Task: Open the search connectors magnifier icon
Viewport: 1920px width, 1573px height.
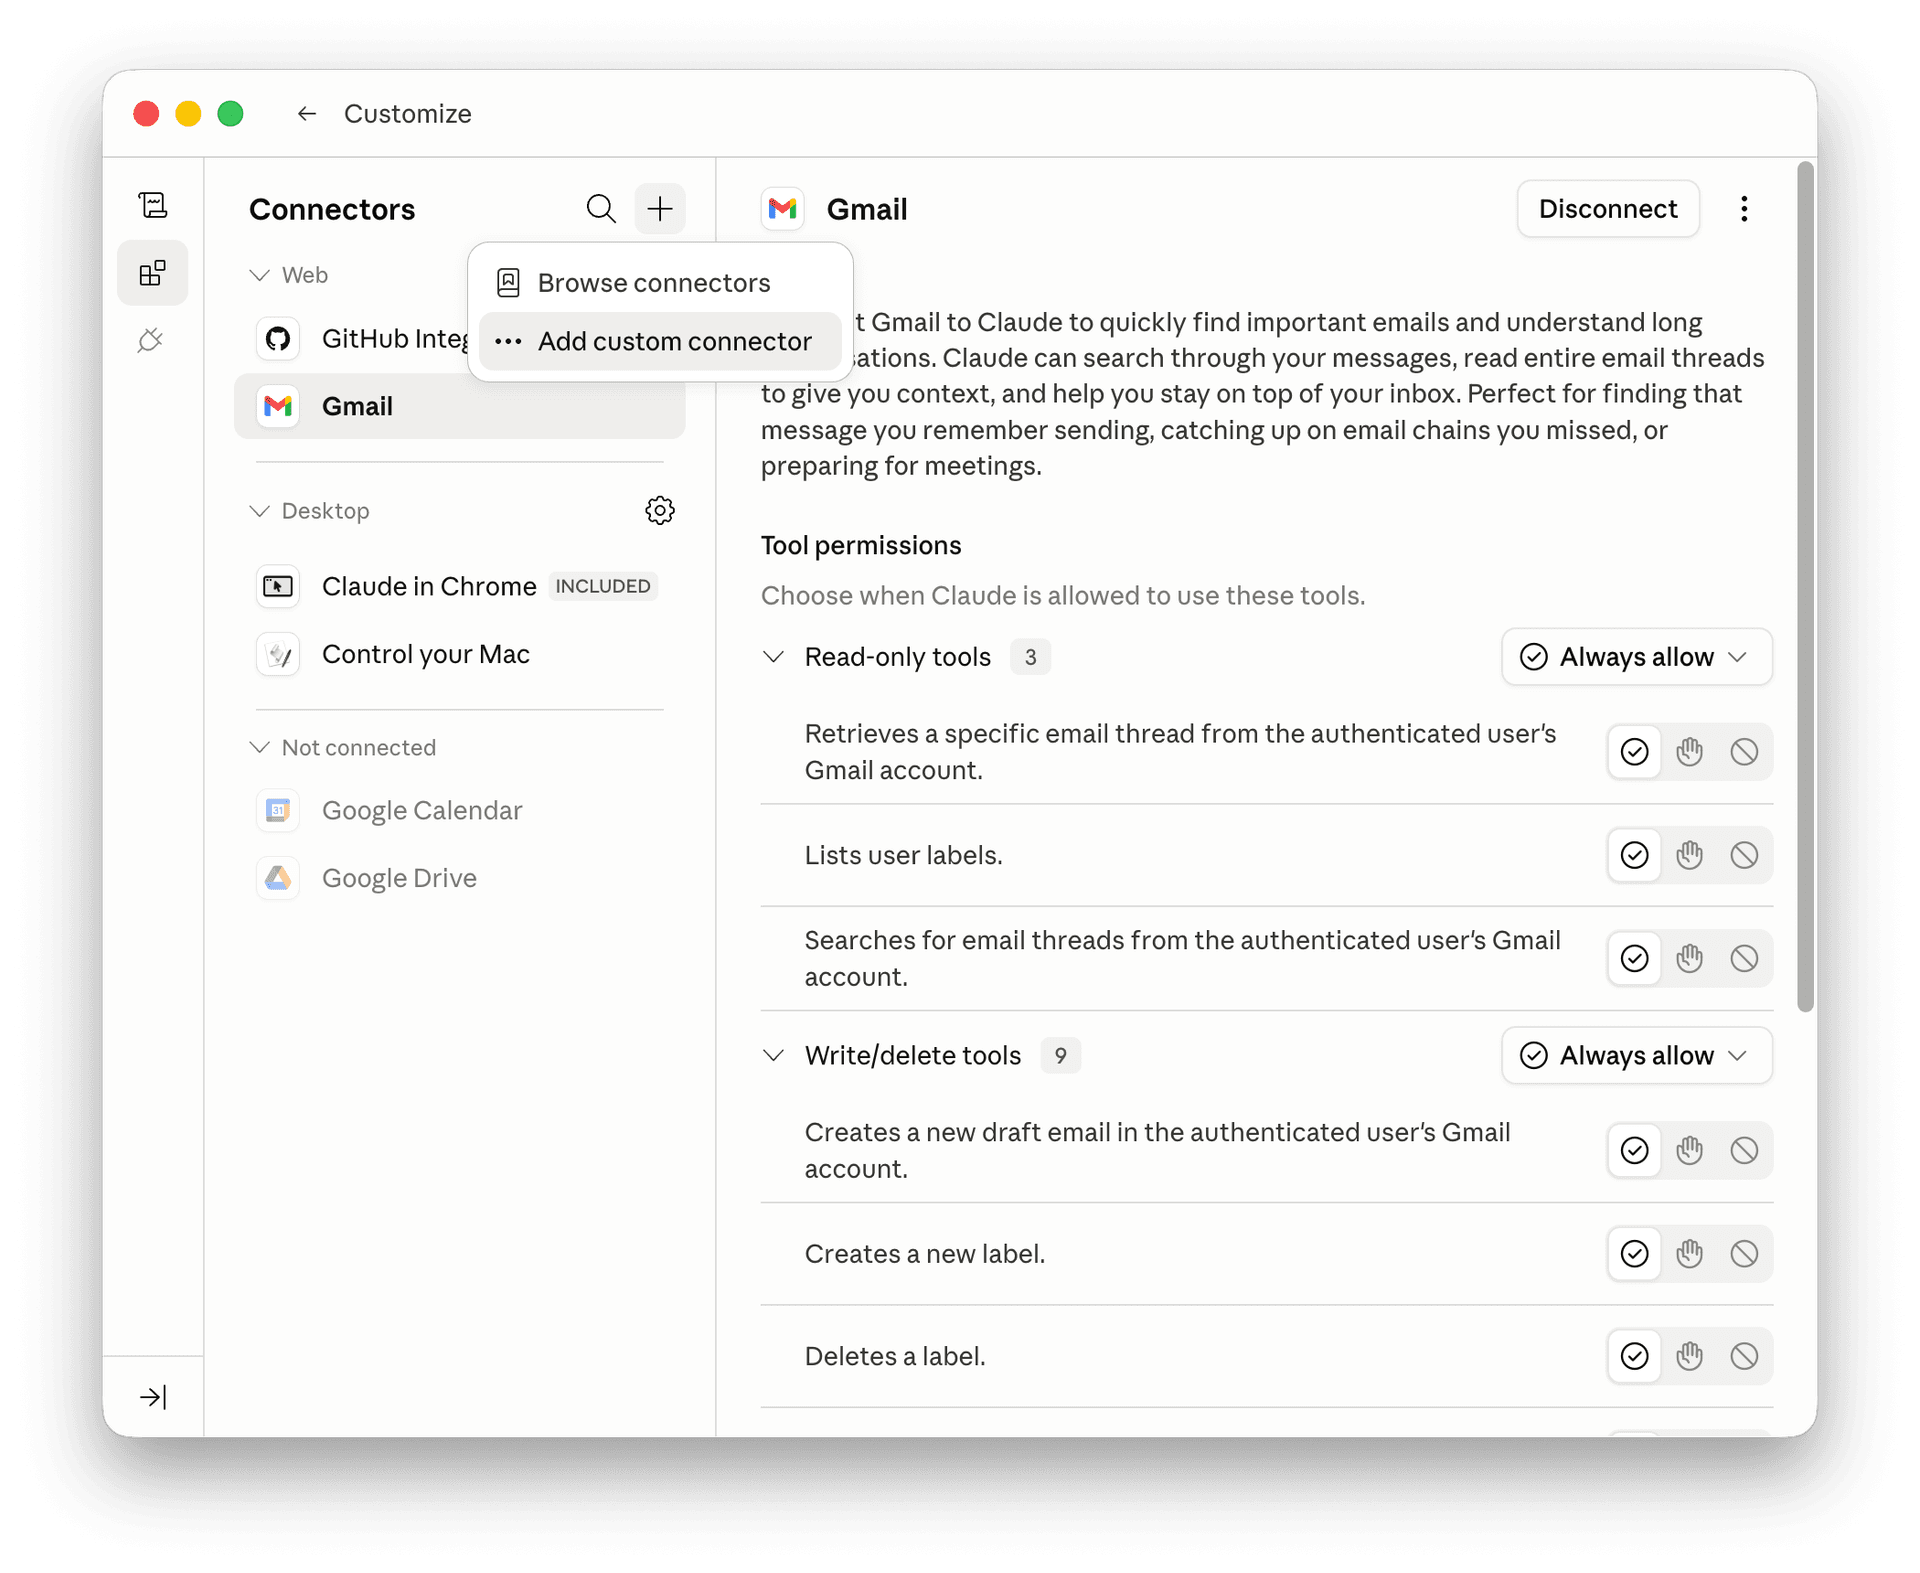Action: 600,208
